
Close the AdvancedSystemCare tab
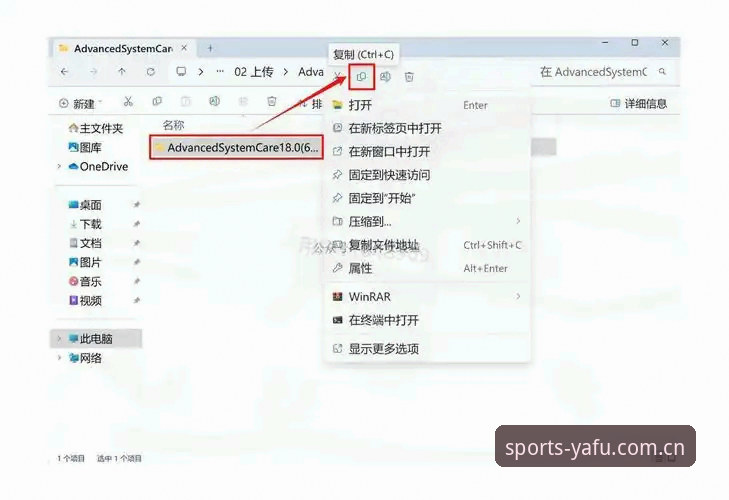click(185, 48)
